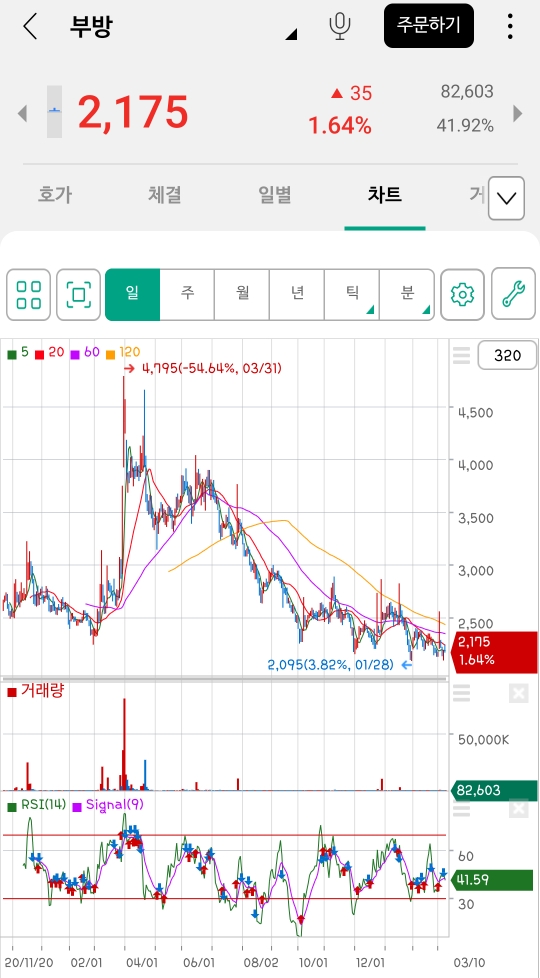Viewport: 540px width, 978px height.
Task: Tap the 41.92% volume ratio
Action: point(465,126)
